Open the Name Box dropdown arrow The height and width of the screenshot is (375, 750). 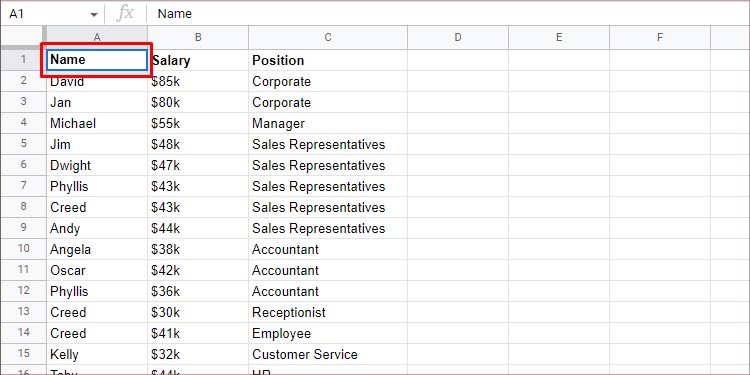pos(94,14)
